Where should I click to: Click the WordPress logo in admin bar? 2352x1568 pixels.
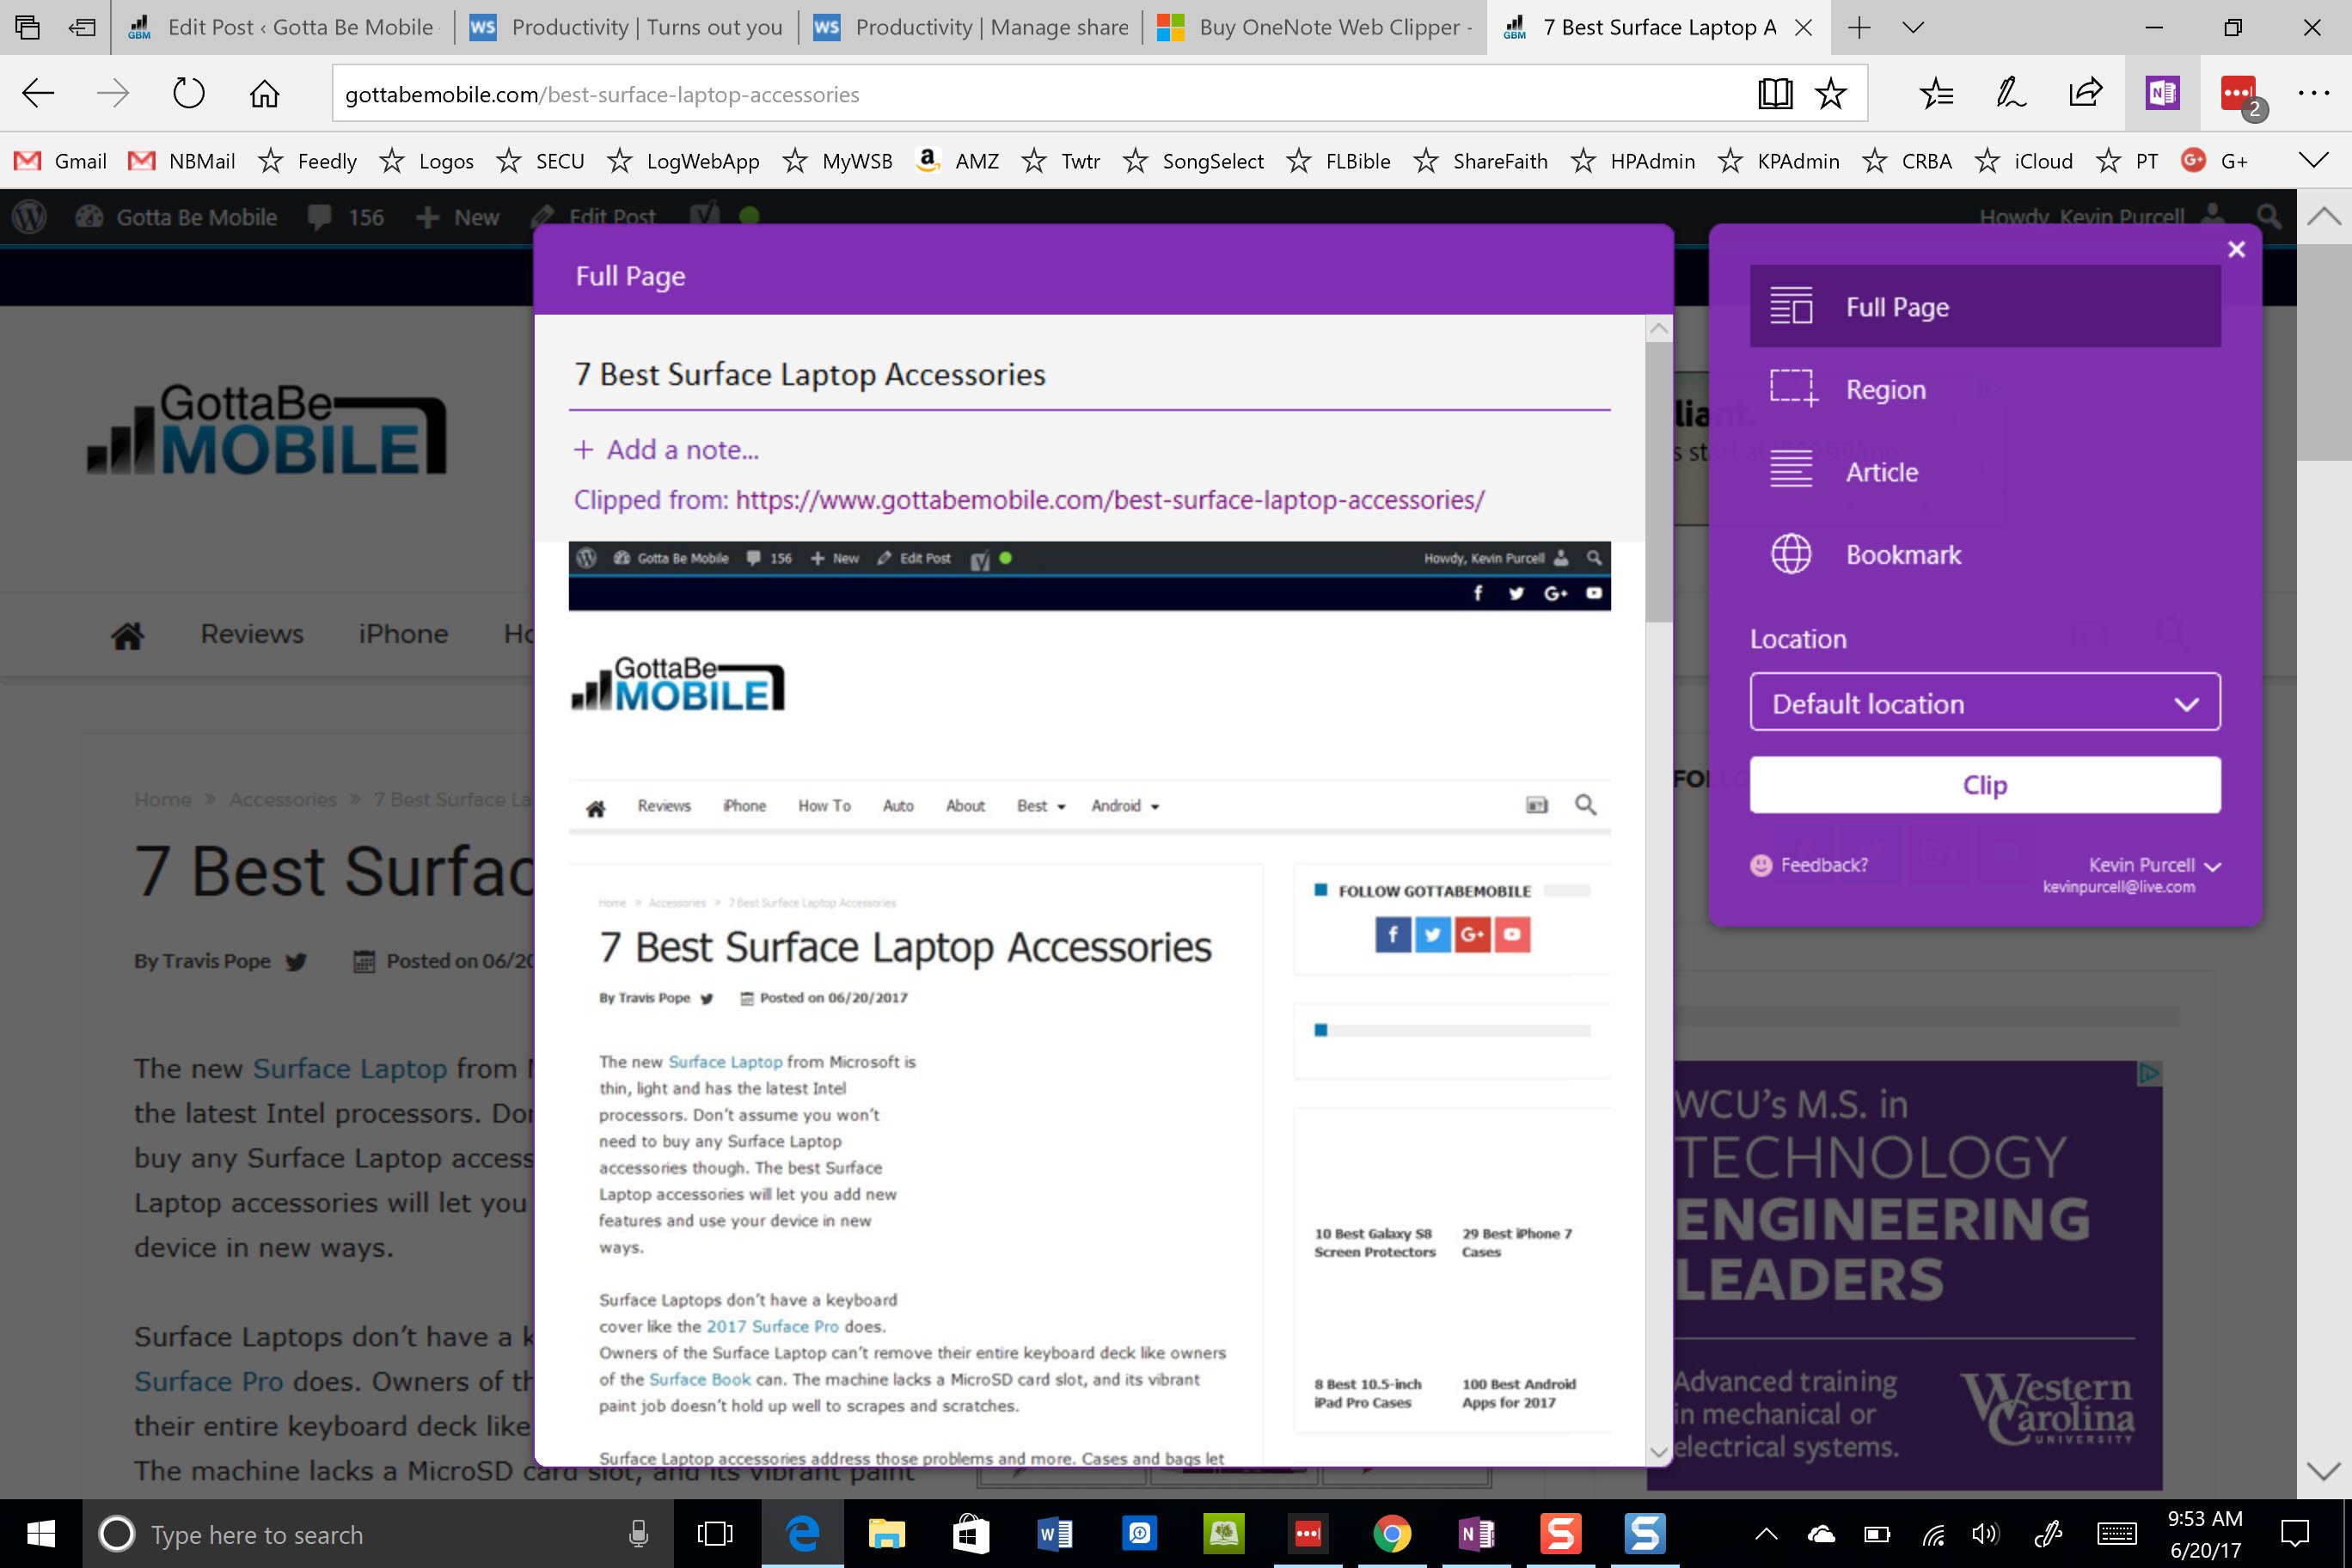pyautogui.click(x=29, y=216)
